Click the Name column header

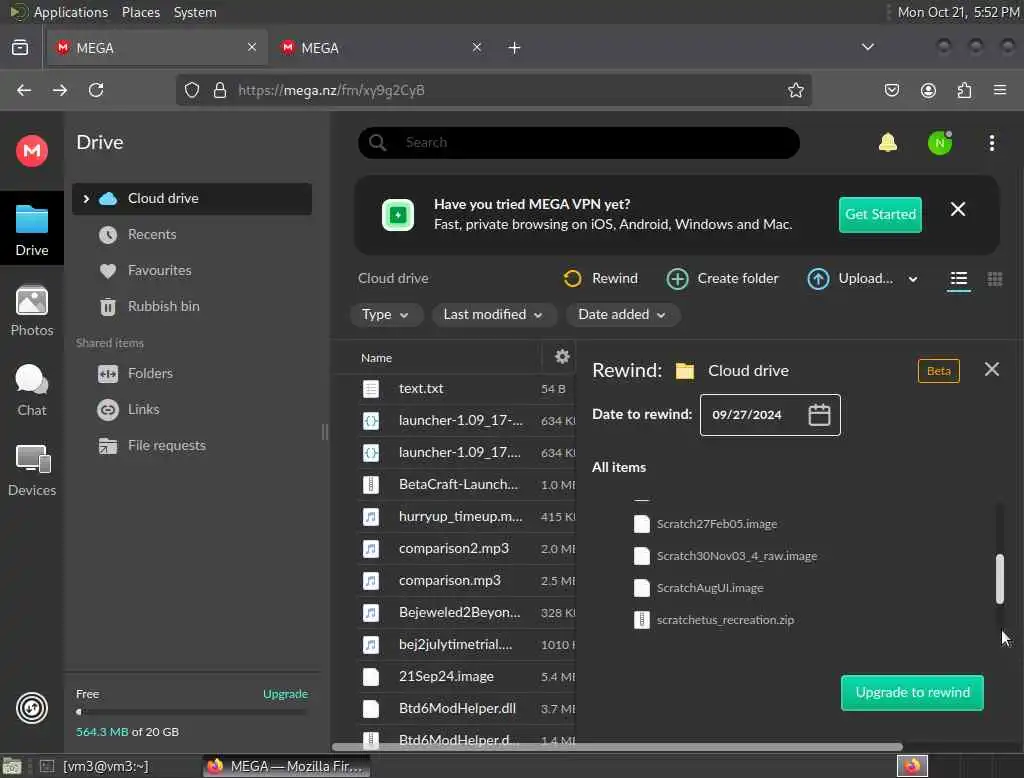[x=376, y=358]
